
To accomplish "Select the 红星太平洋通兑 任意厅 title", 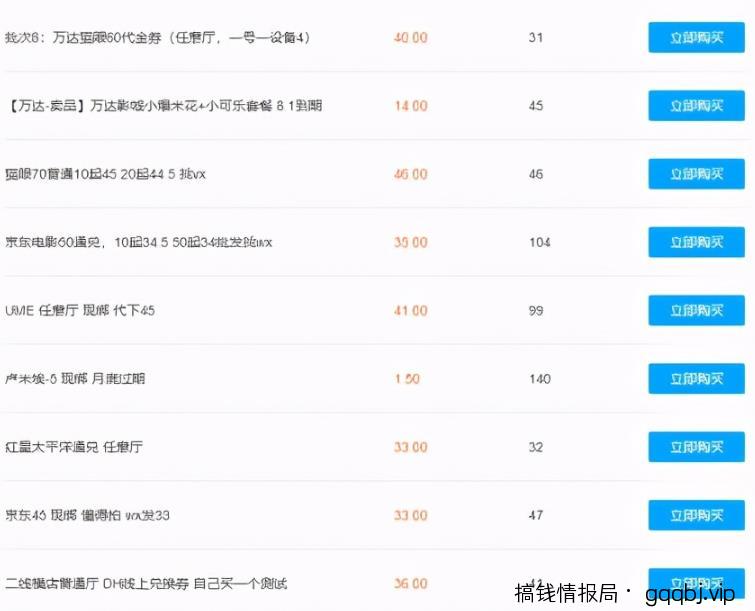I will point(74,447).
